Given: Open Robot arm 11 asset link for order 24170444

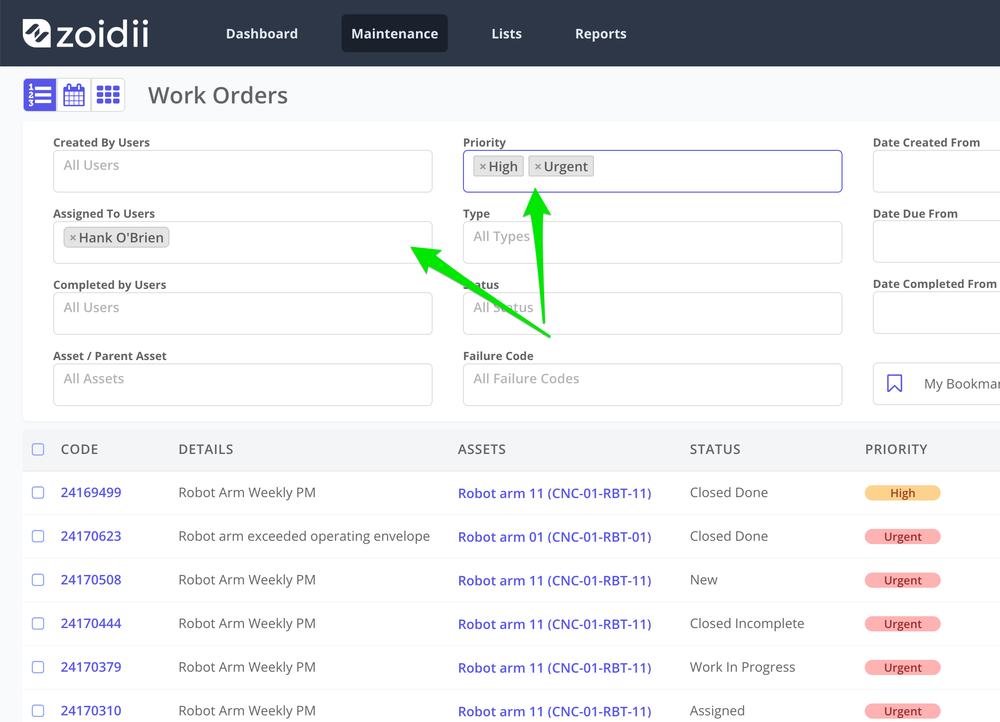Looking at the screenshot, I should [554, 624].
